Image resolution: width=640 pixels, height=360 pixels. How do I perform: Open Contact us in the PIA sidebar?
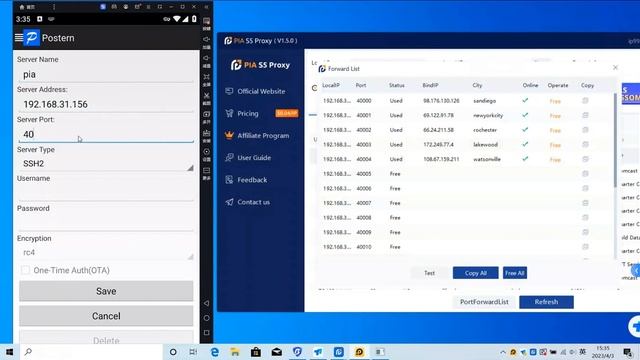point(247,202)
